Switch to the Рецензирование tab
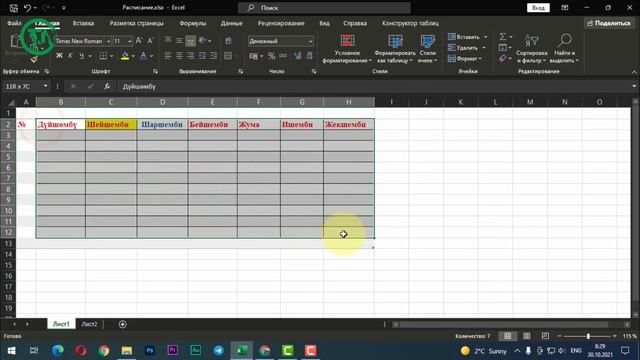This screenshot has width=640, height=360. click(x=281, y=23)
